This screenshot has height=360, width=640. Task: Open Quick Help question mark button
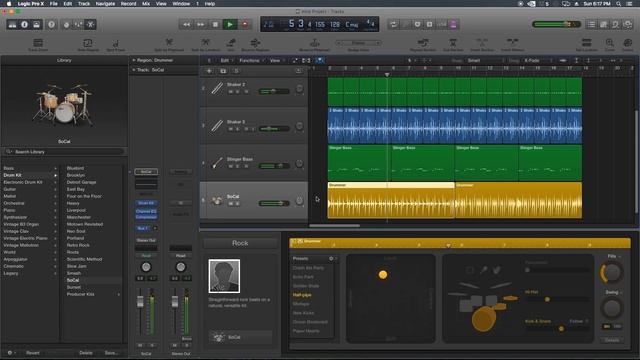pyautogui.click(x=51, y=24)
